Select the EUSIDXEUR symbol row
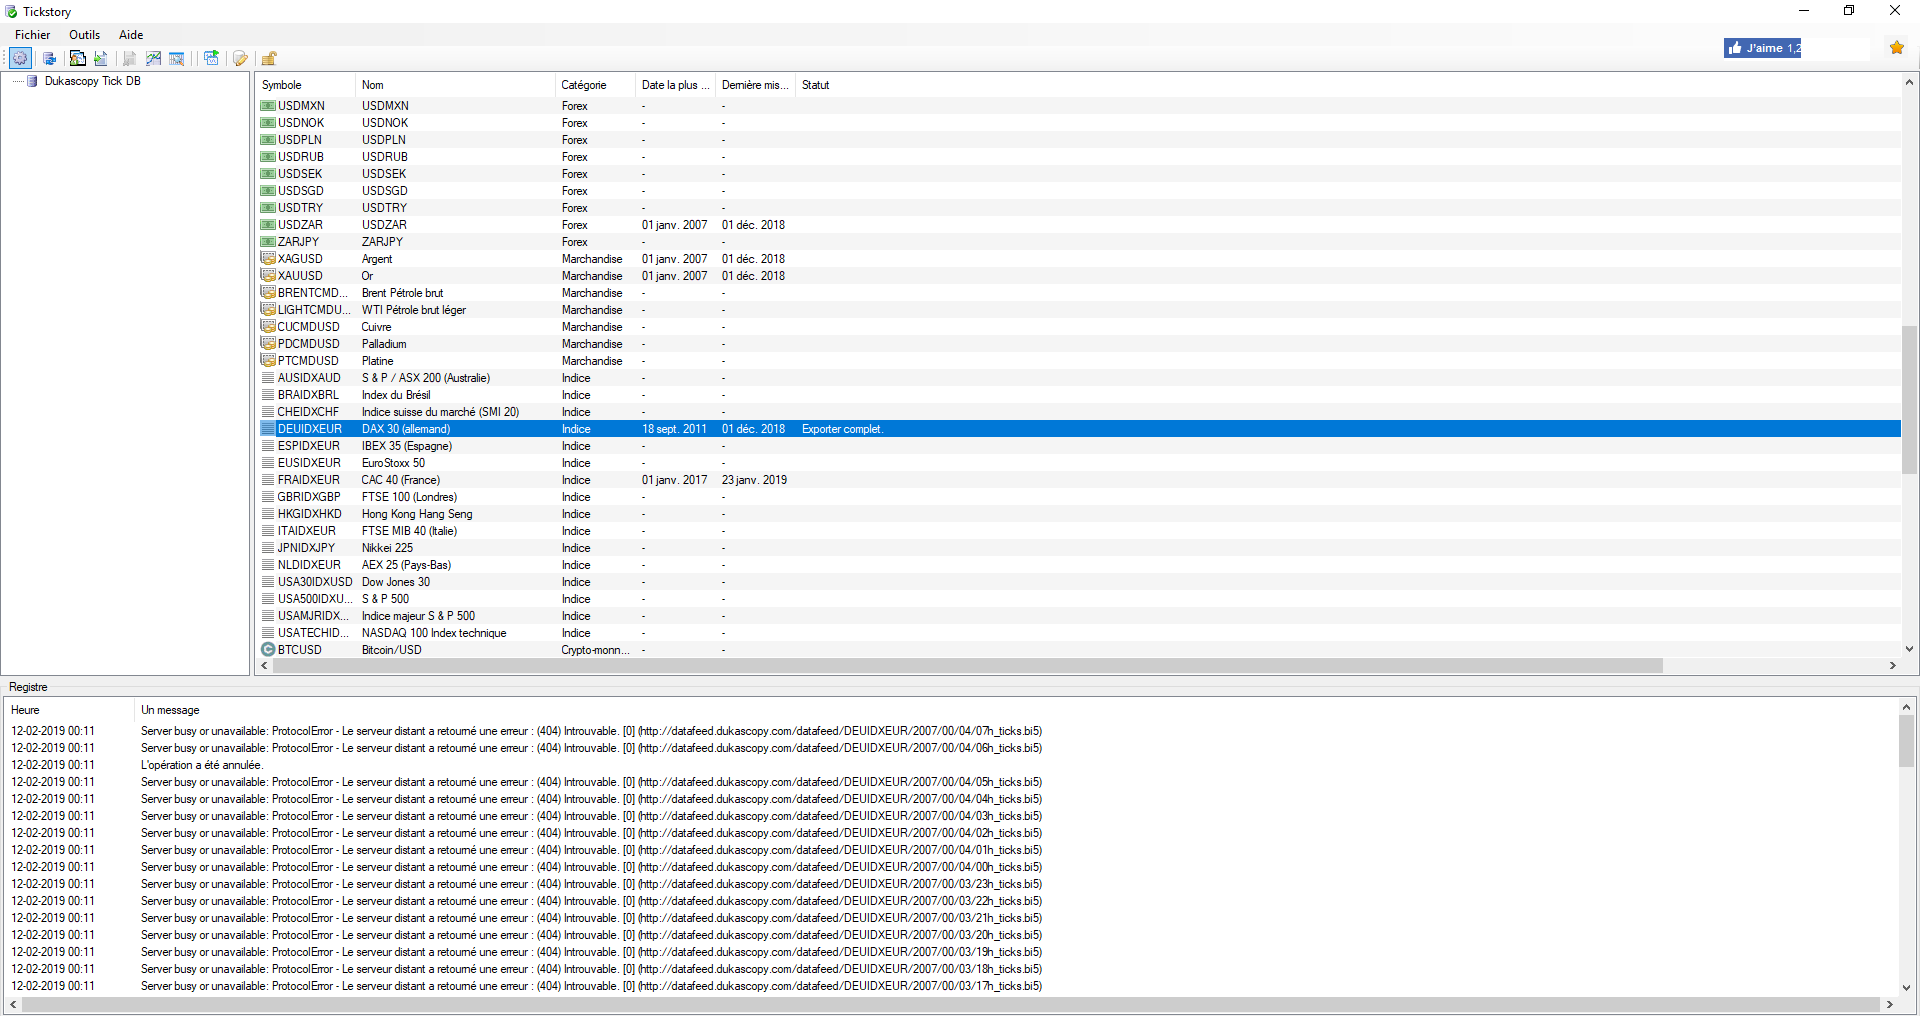This screenshot has width=1920, height=1016. tap(1078, 463)
